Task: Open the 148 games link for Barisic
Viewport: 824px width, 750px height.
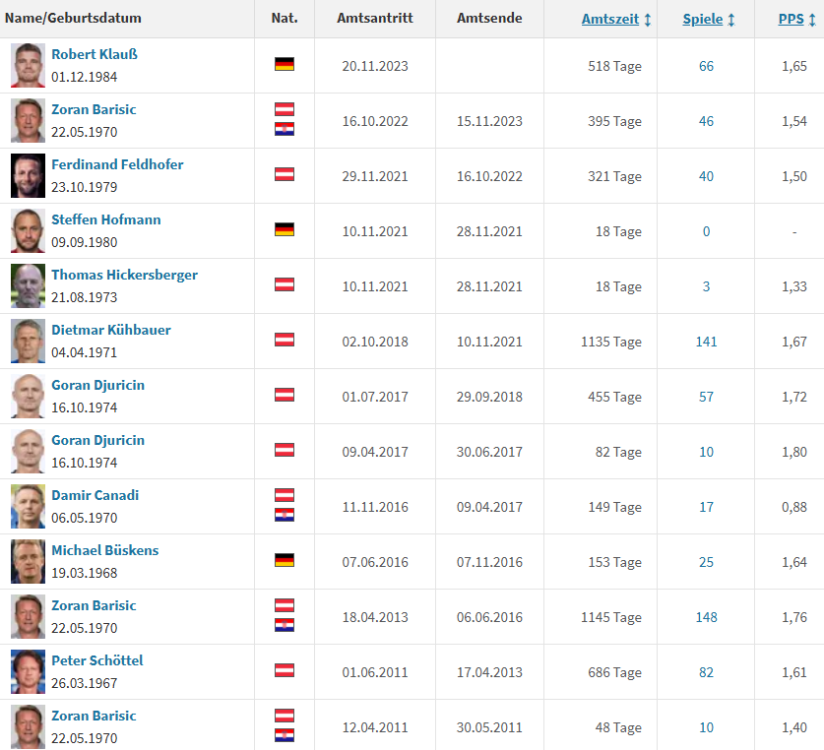Action: click(706, 617)
